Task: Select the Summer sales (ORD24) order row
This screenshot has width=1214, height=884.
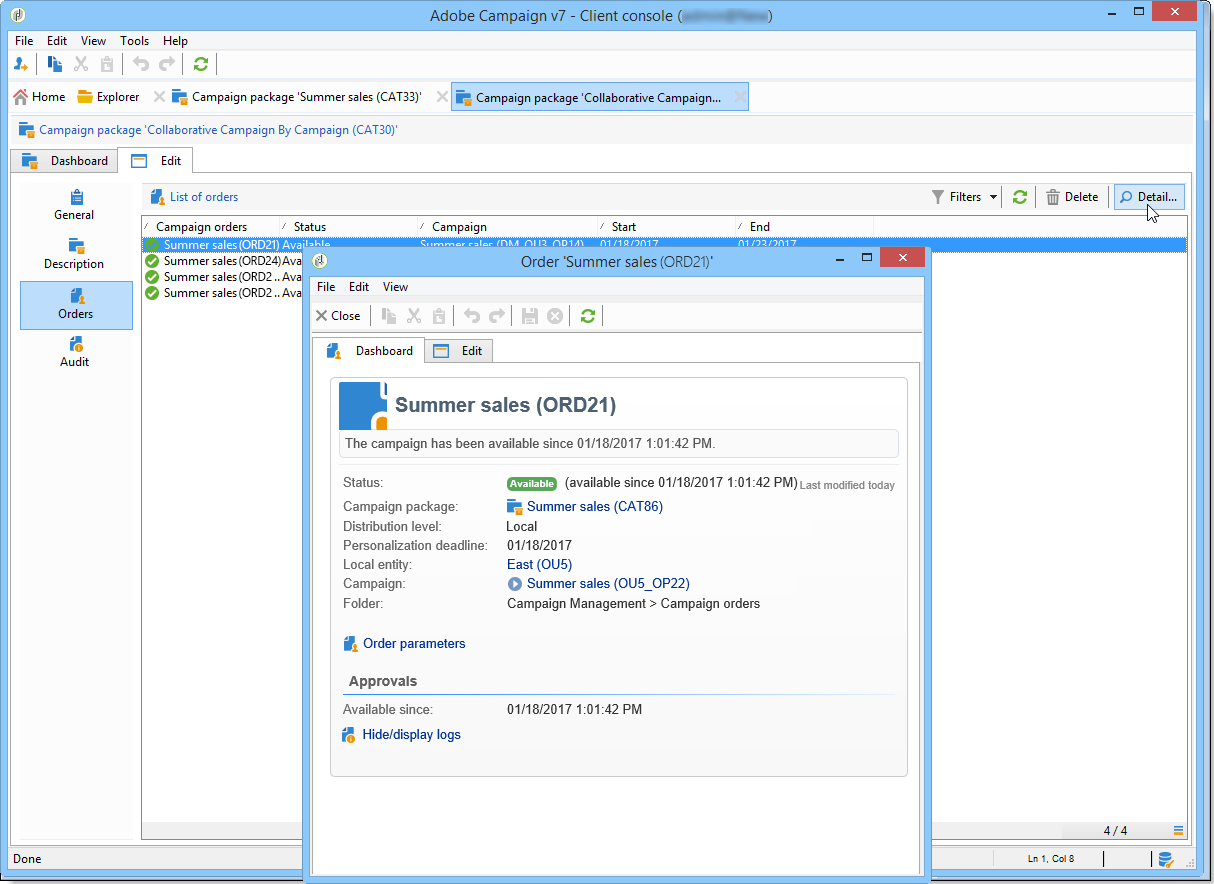Action: click(222, 261)
